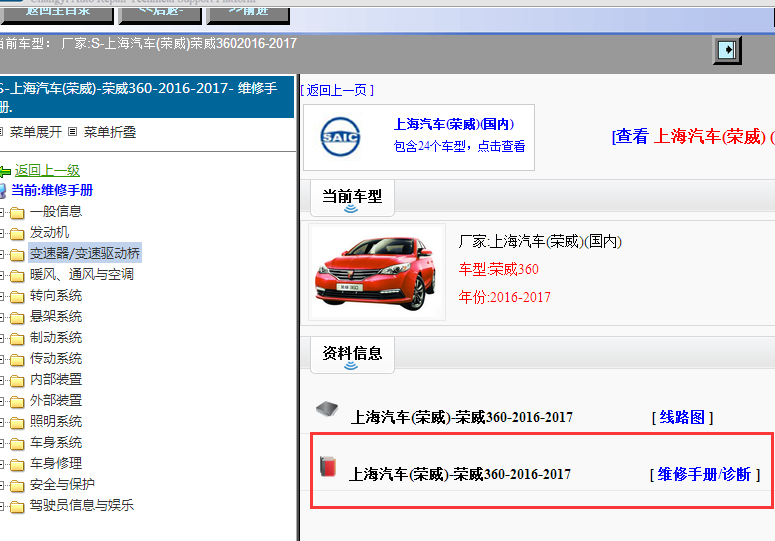This screenshot has width=775, height=541.
Task: Collapse all menus with 菜单折叠
Action: [x=110, y=132]
